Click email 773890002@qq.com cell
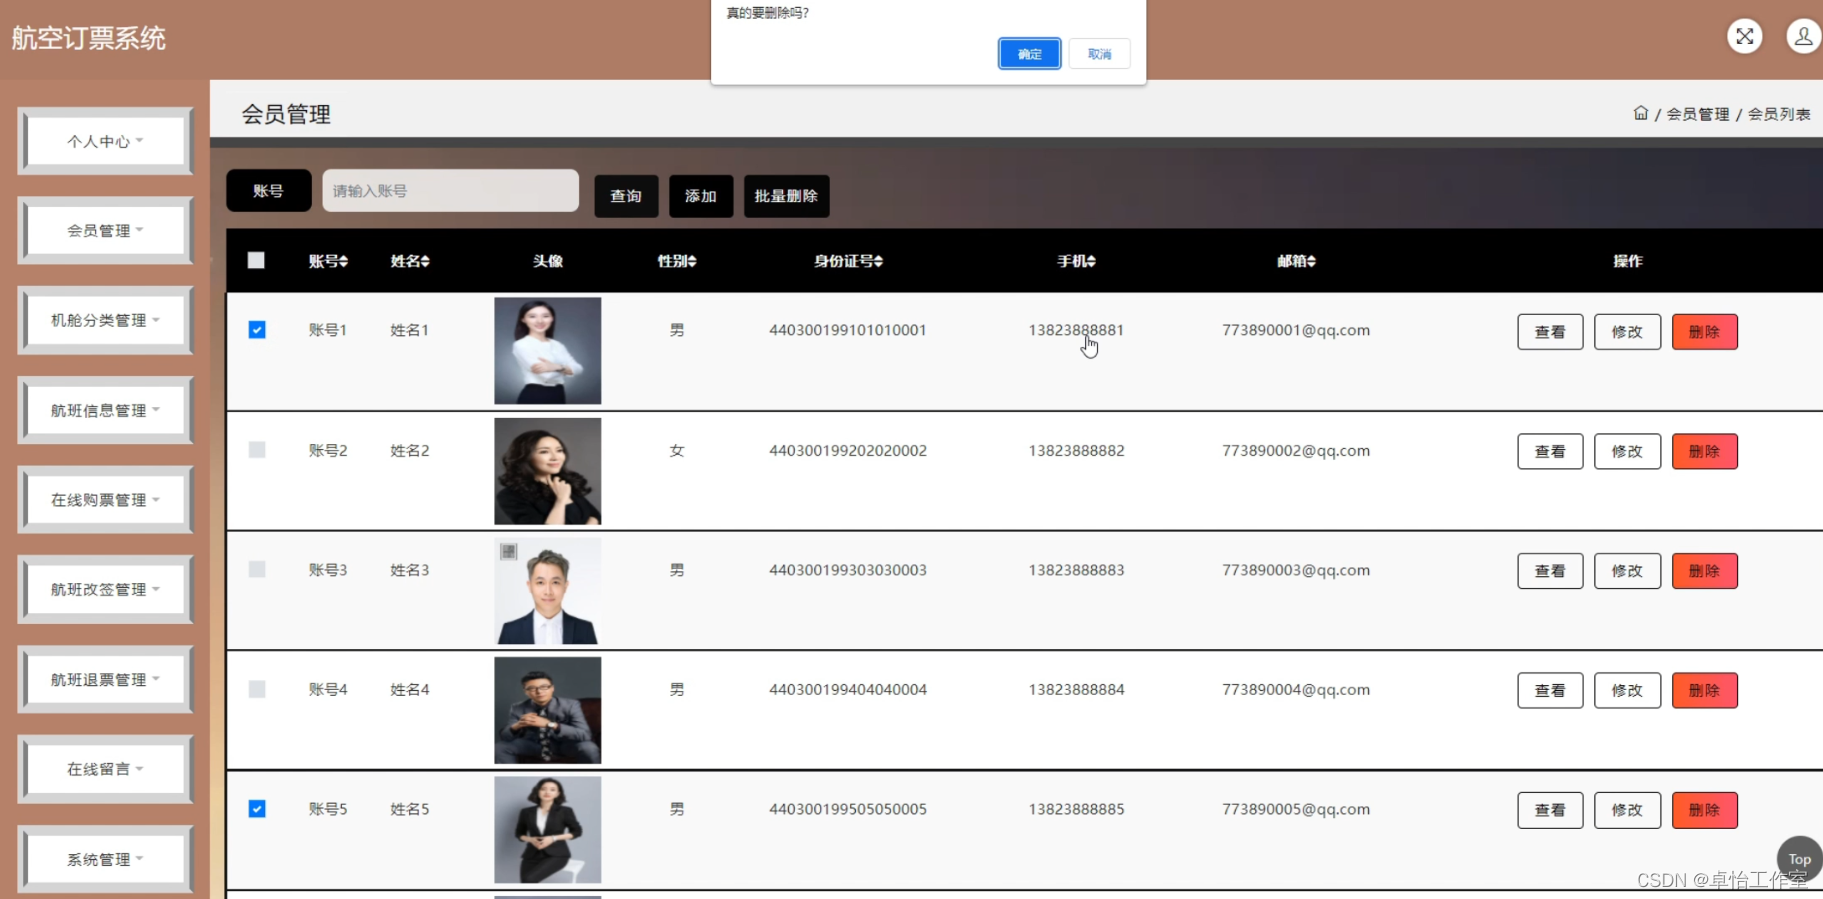The height and width of the screenshot is (899, 1823). click(x=1296, y=451)
